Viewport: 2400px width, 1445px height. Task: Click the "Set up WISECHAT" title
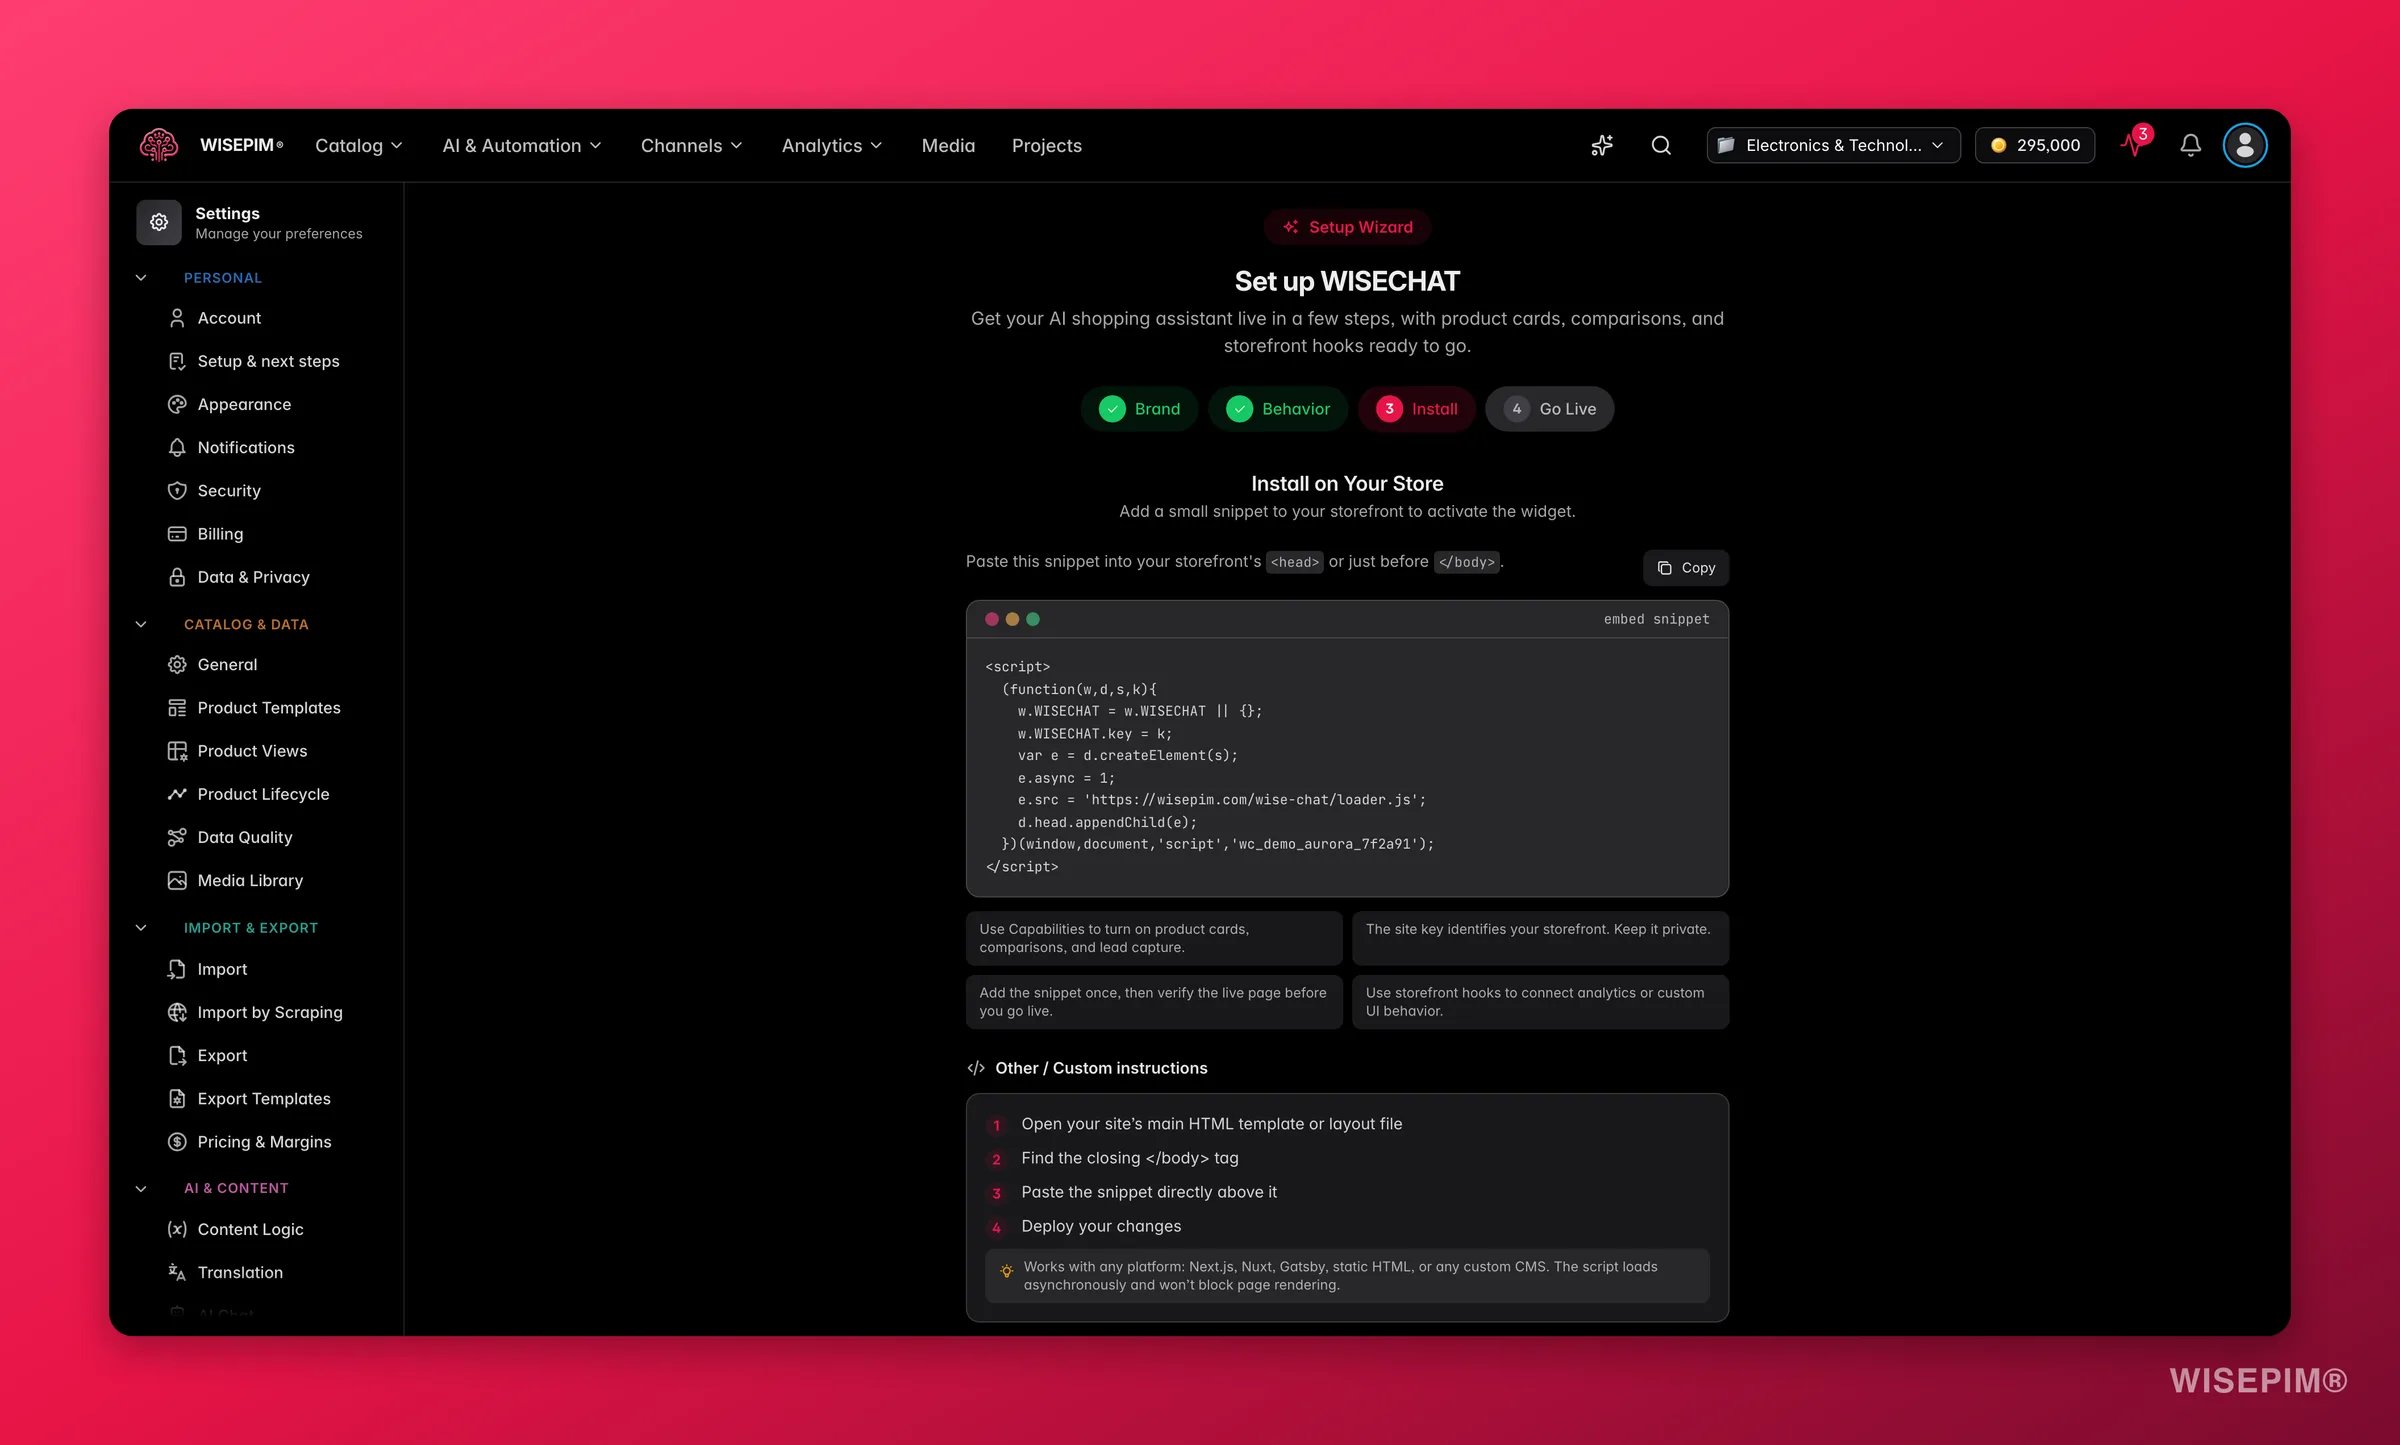[x=1347, y=281]
